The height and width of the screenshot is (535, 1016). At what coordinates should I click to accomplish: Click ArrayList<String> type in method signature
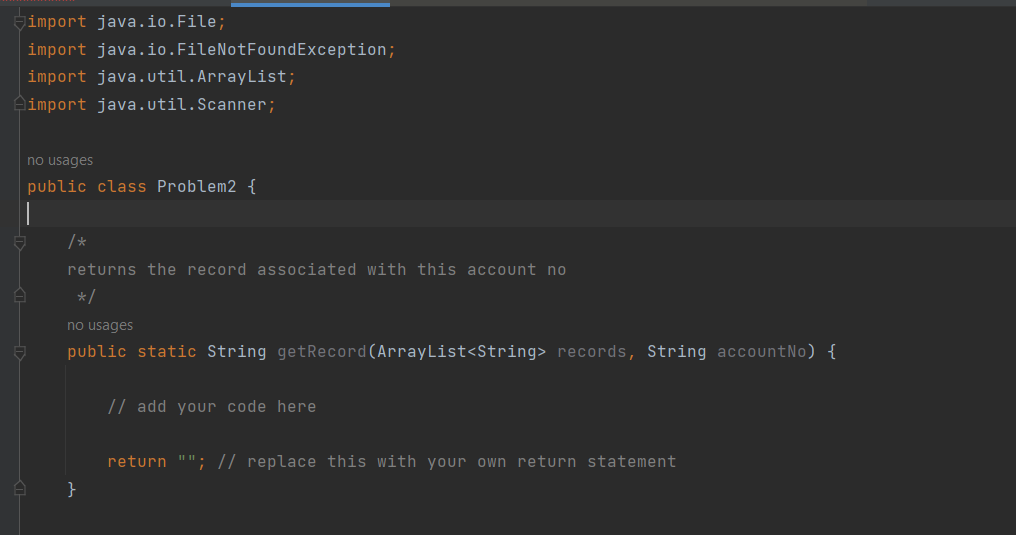pos(461,352)
